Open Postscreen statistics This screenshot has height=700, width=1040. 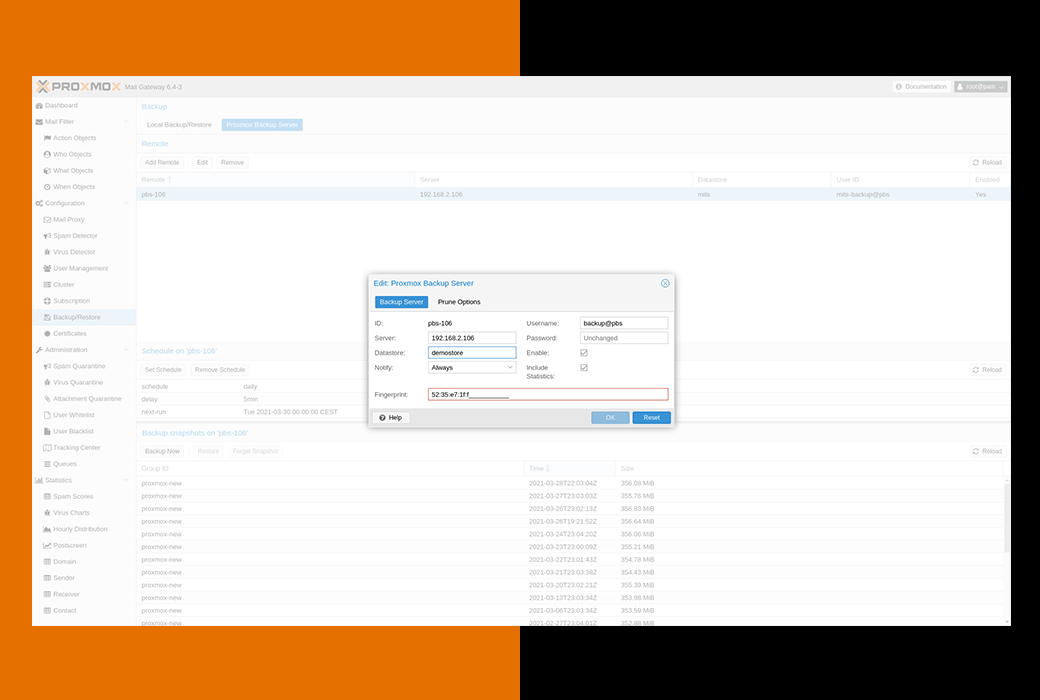[x=70, y=545]
